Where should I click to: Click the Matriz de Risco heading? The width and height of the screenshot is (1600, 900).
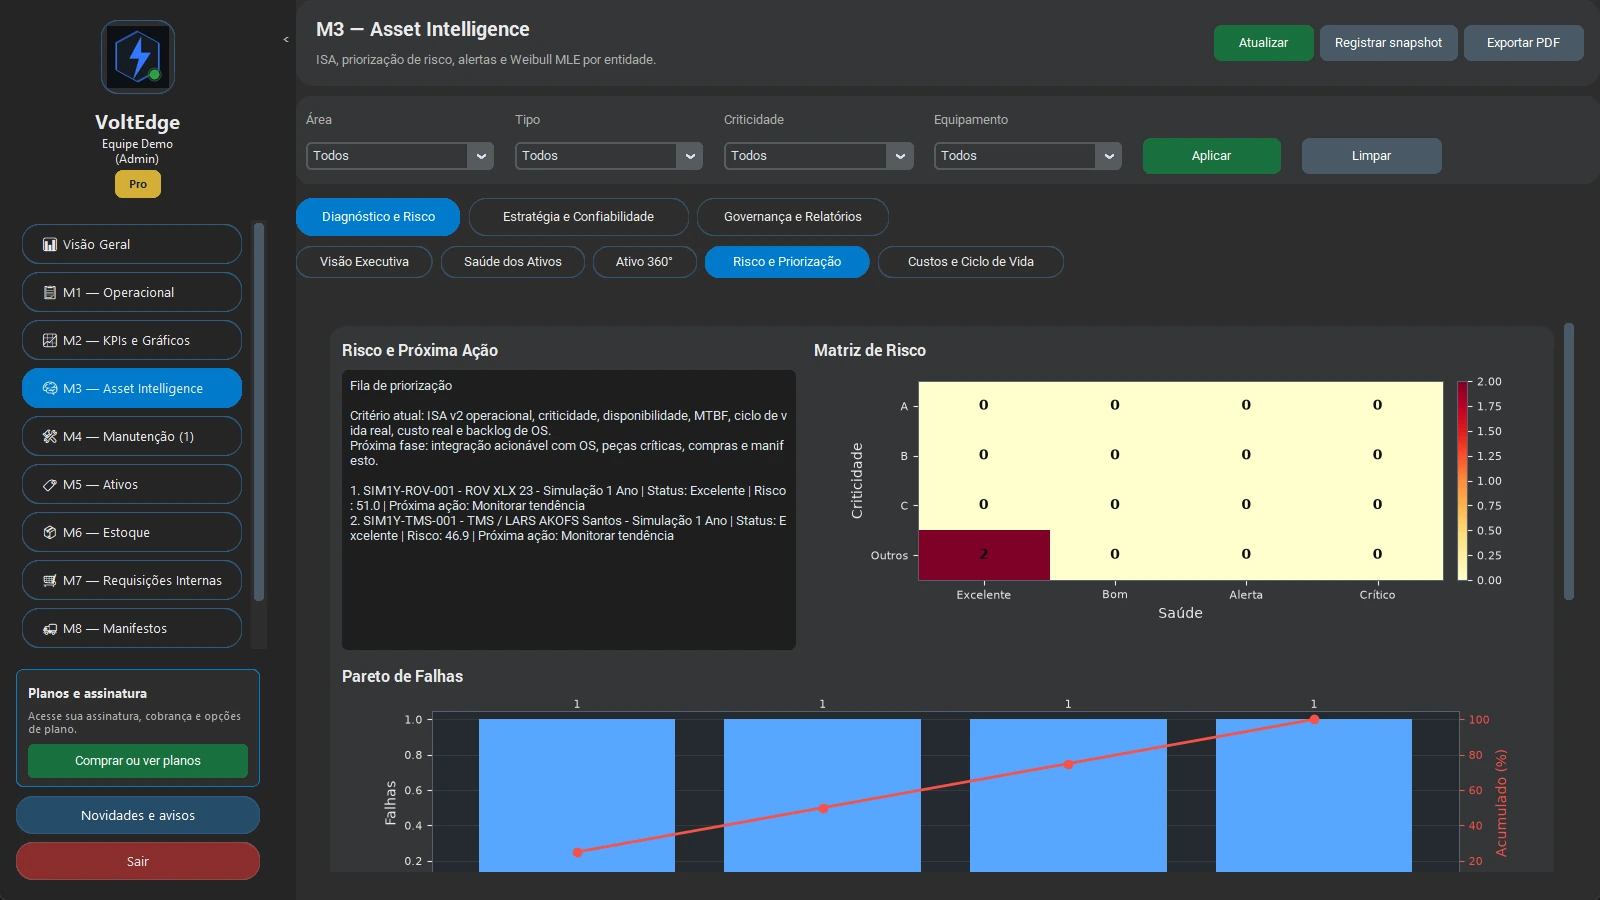870,350
